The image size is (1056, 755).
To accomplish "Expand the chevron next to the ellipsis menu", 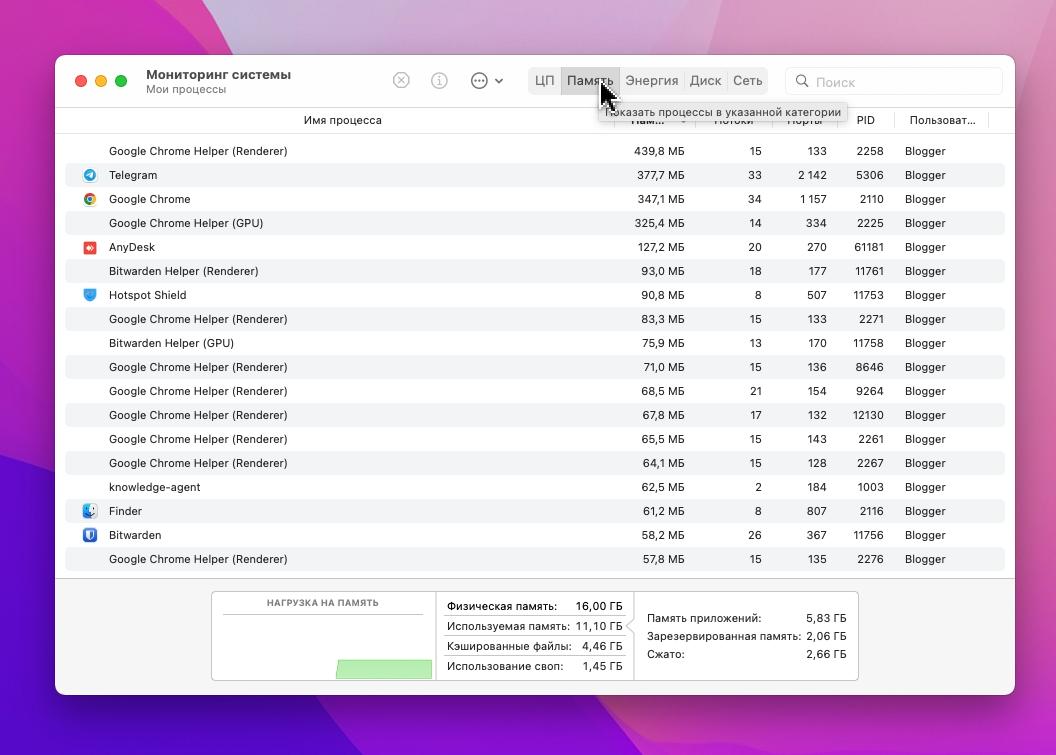I will (x=499, y=81).
